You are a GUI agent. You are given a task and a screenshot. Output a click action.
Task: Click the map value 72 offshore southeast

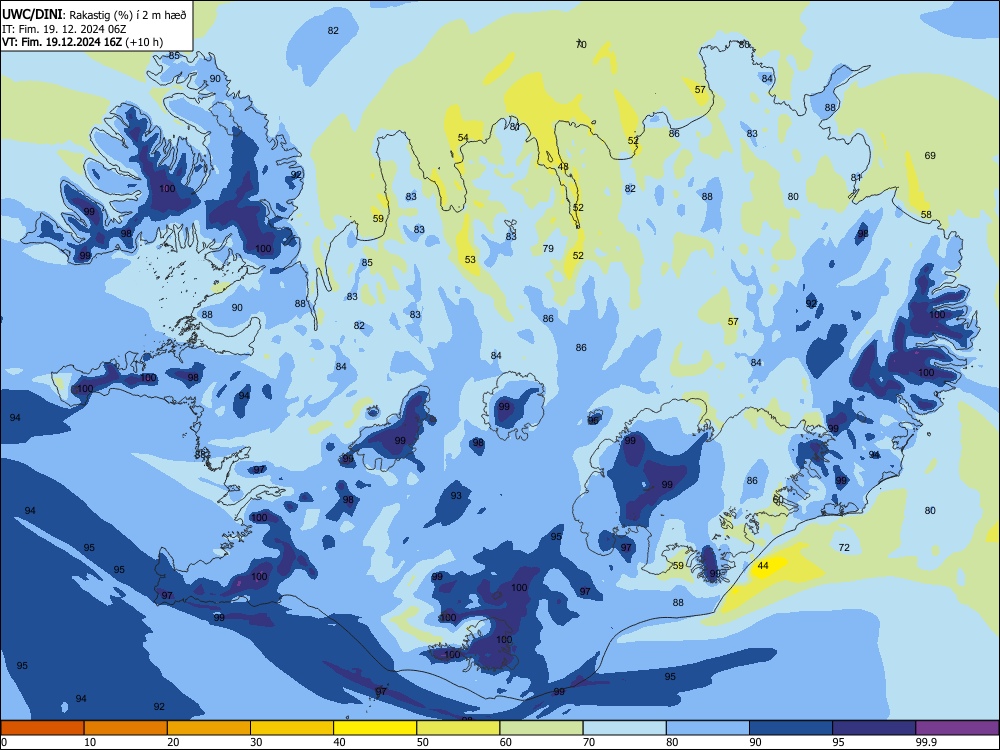click(844, 547)
